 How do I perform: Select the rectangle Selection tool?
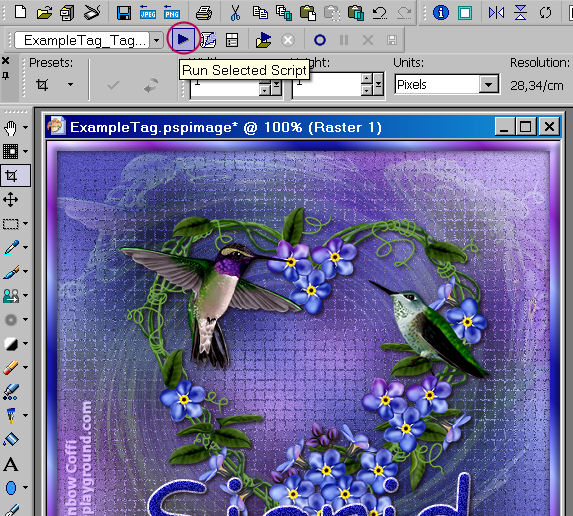11,224
